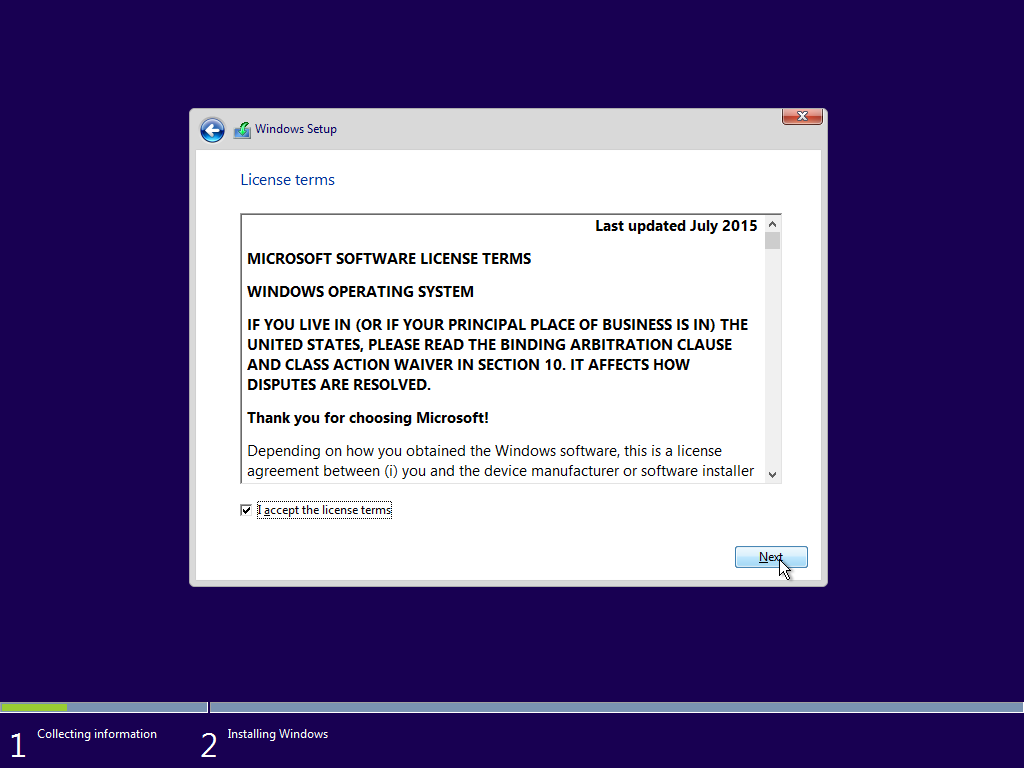Click the step 1 numeral at bottom left
The width and height of the screenshot is (1024, 768).
click(x=17, y=744)
